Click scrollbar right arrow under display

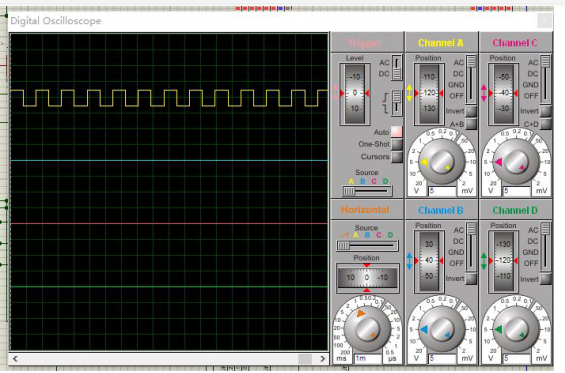[x=322, y=359]
